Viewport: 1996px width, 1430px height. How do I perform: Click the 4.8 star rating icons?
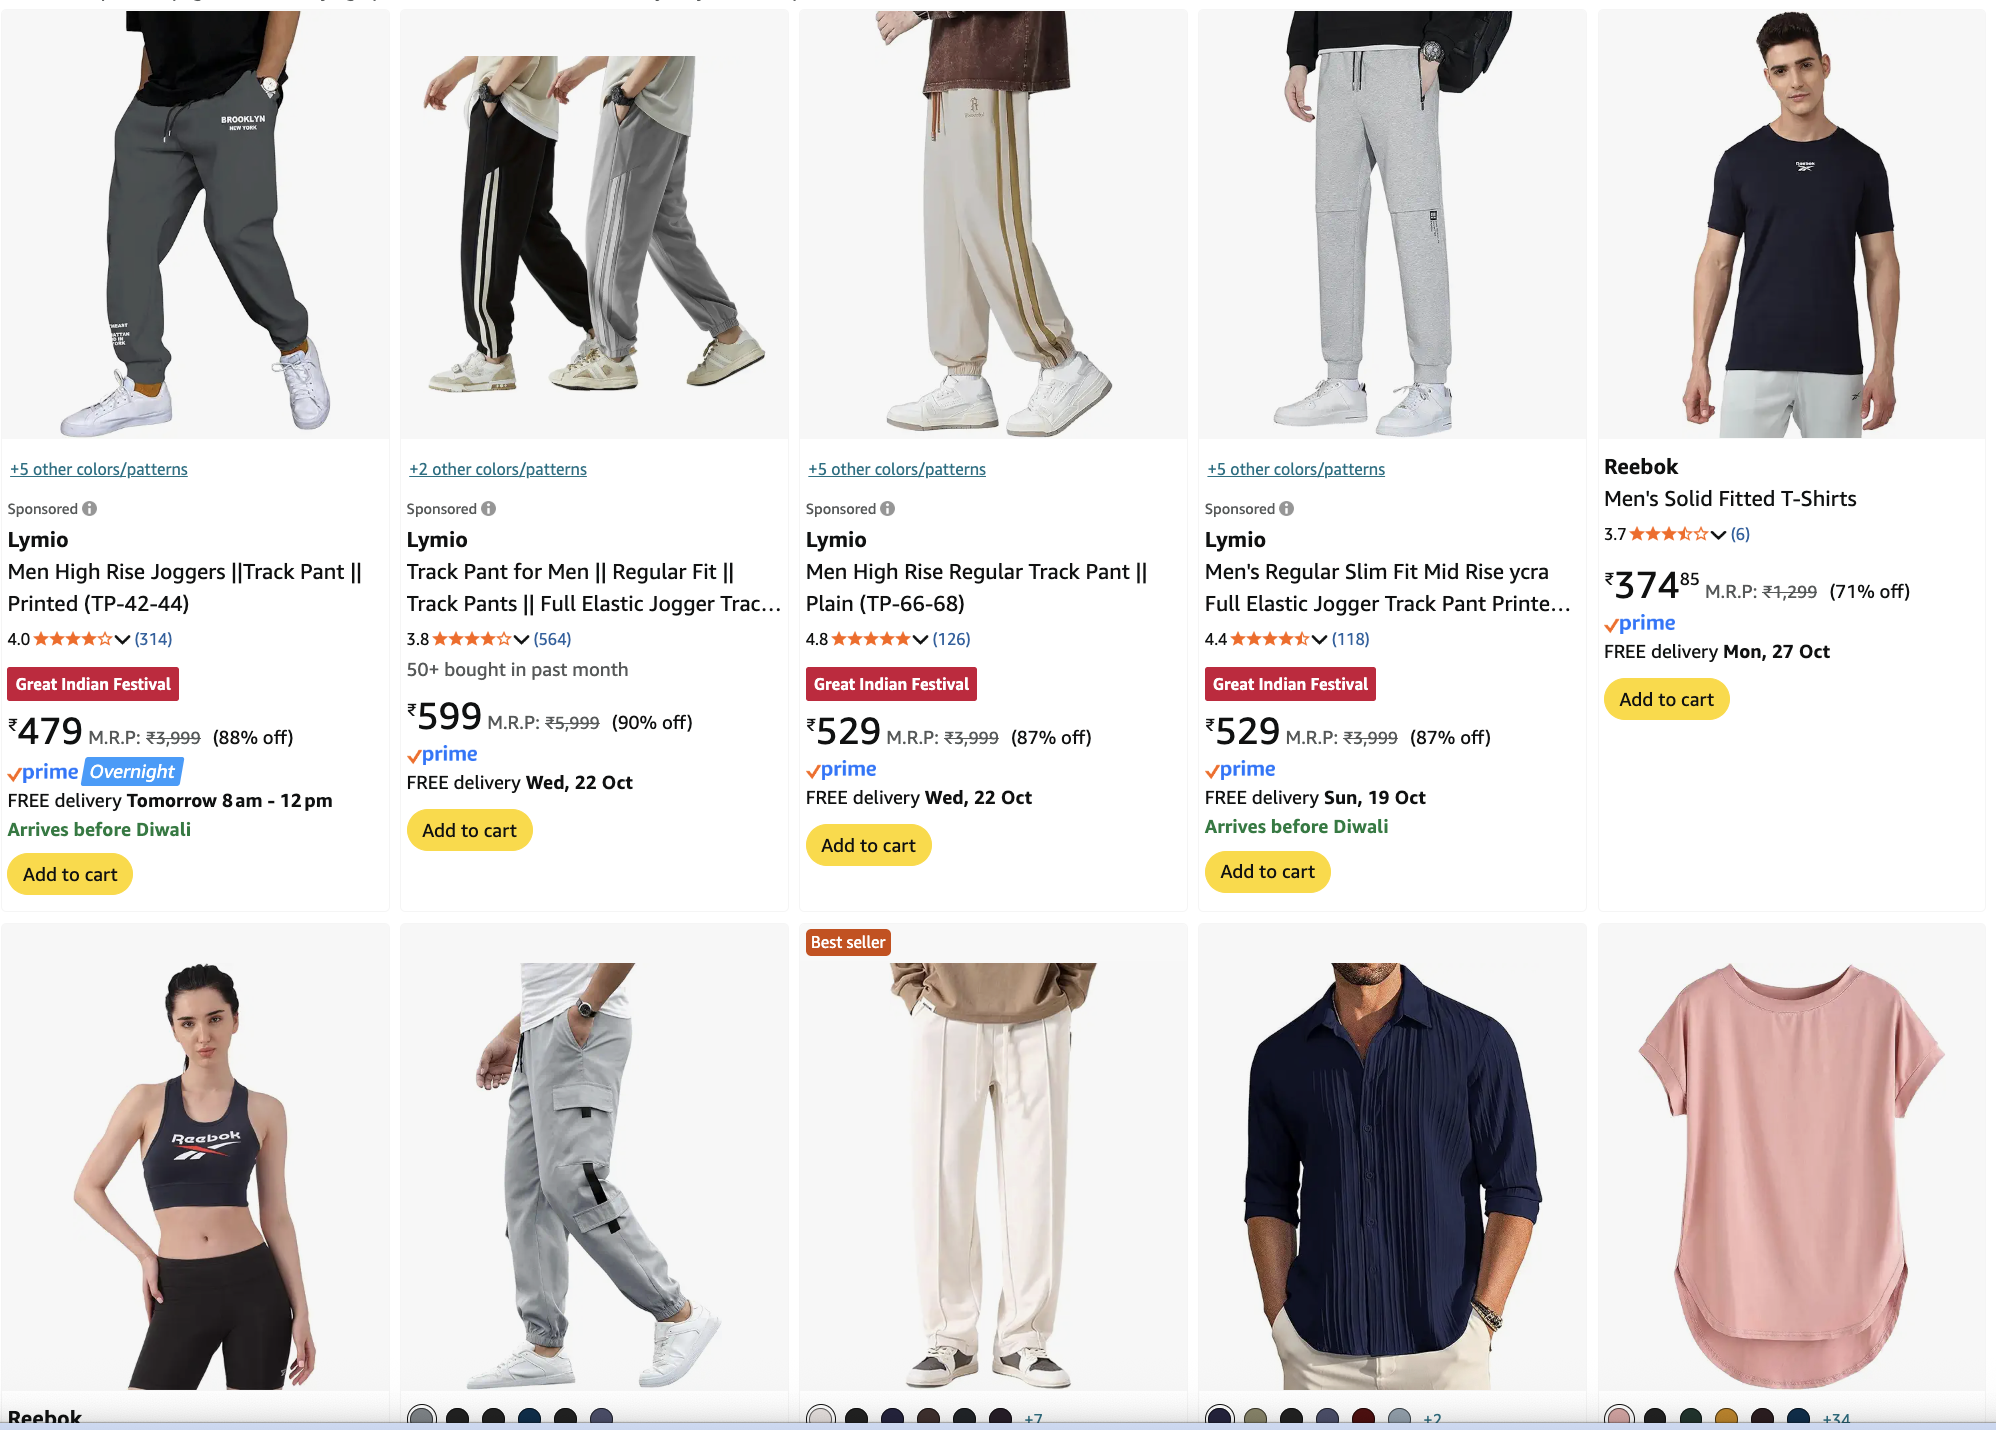[871, 639]
